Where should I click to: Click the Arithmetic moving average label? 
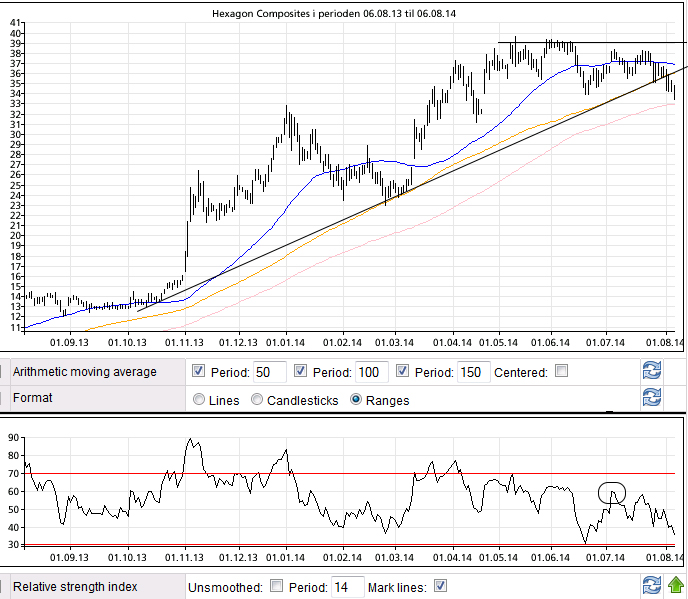tap(84, 372)
